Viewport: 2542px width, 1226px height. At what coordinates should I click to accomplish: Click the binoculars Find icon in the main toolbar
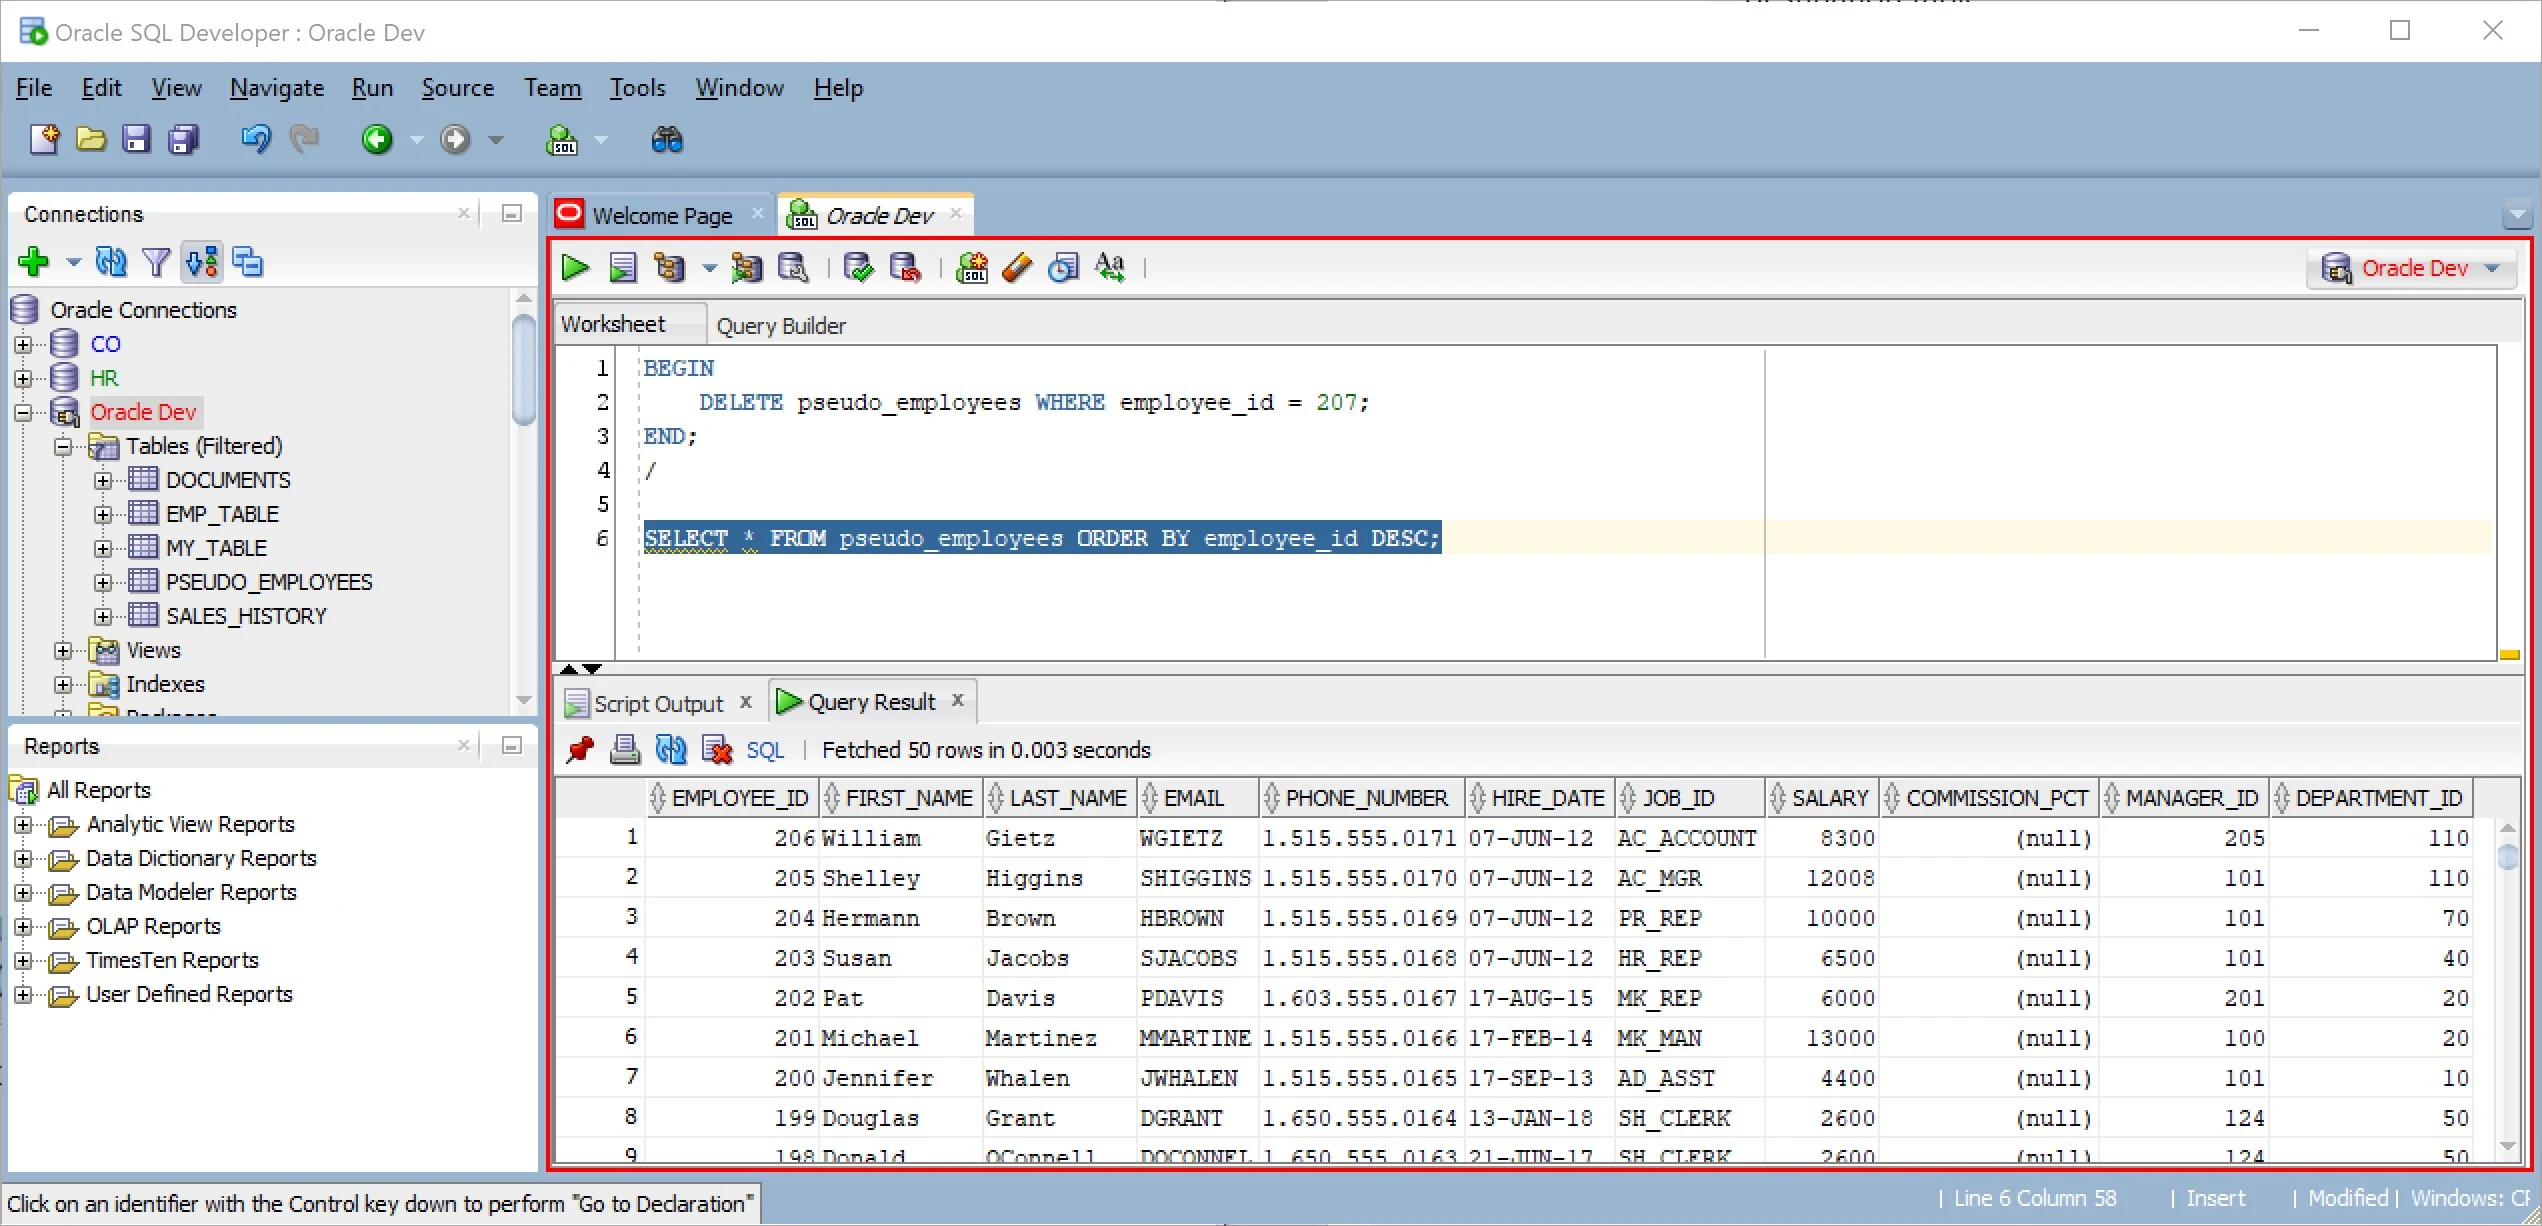tap(667, 140)
